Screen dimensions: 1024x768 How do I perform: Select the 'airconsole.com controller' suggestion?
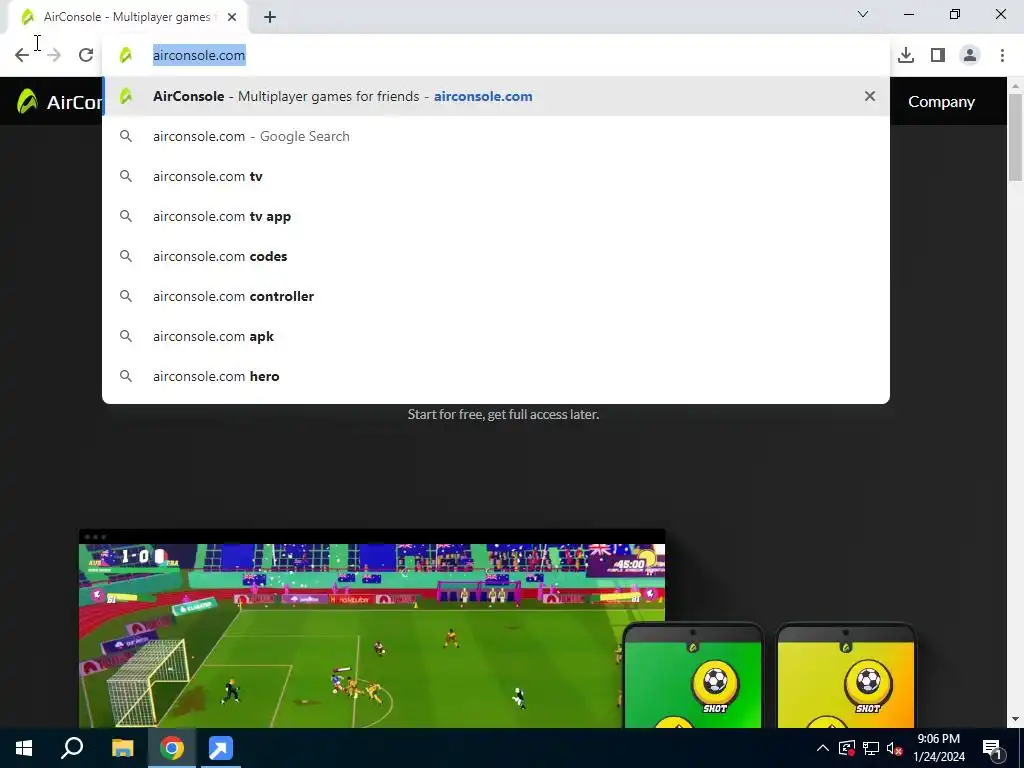(x=496, y=296)
